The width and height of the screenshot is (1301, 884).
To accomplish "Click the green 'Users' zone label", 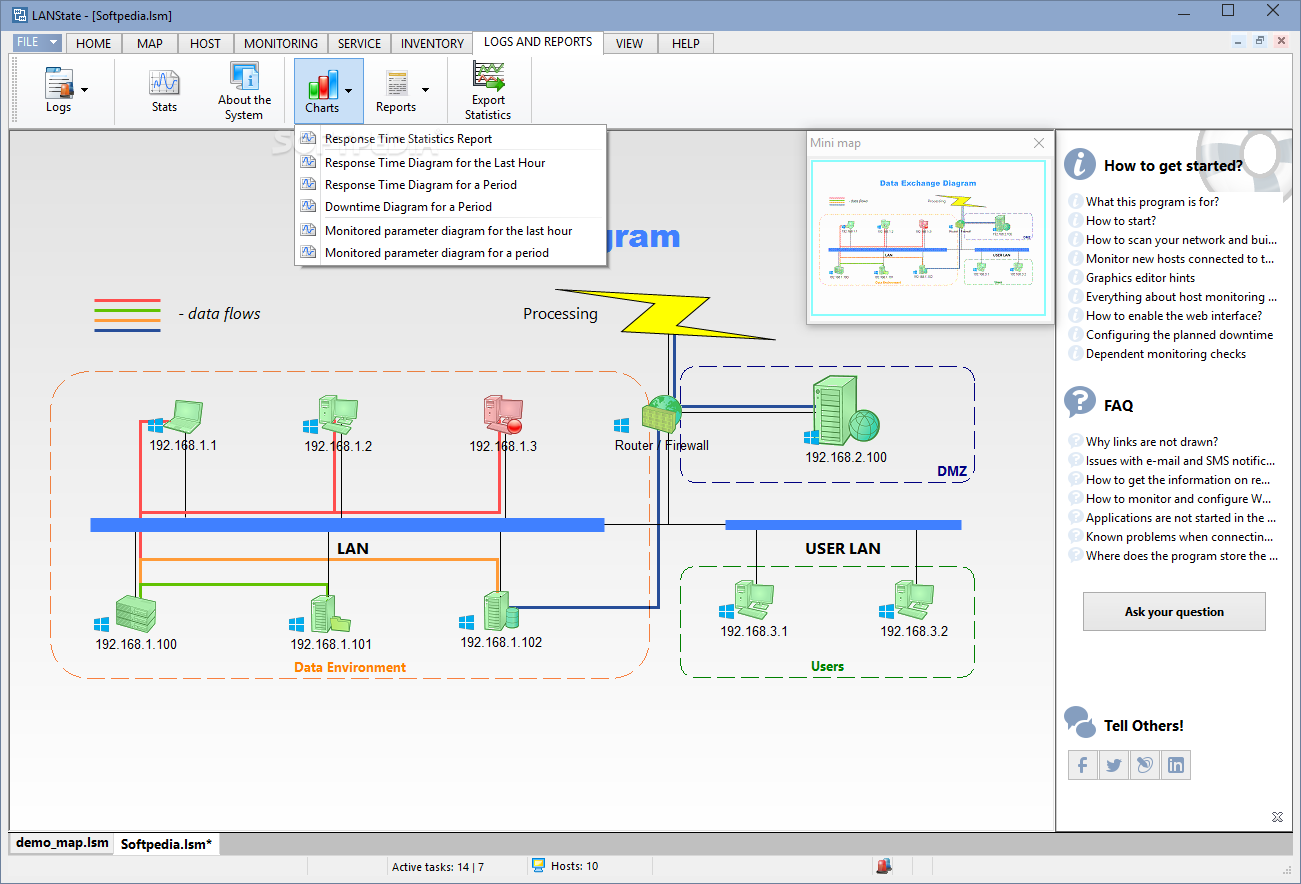I will (x=827, y=666).
